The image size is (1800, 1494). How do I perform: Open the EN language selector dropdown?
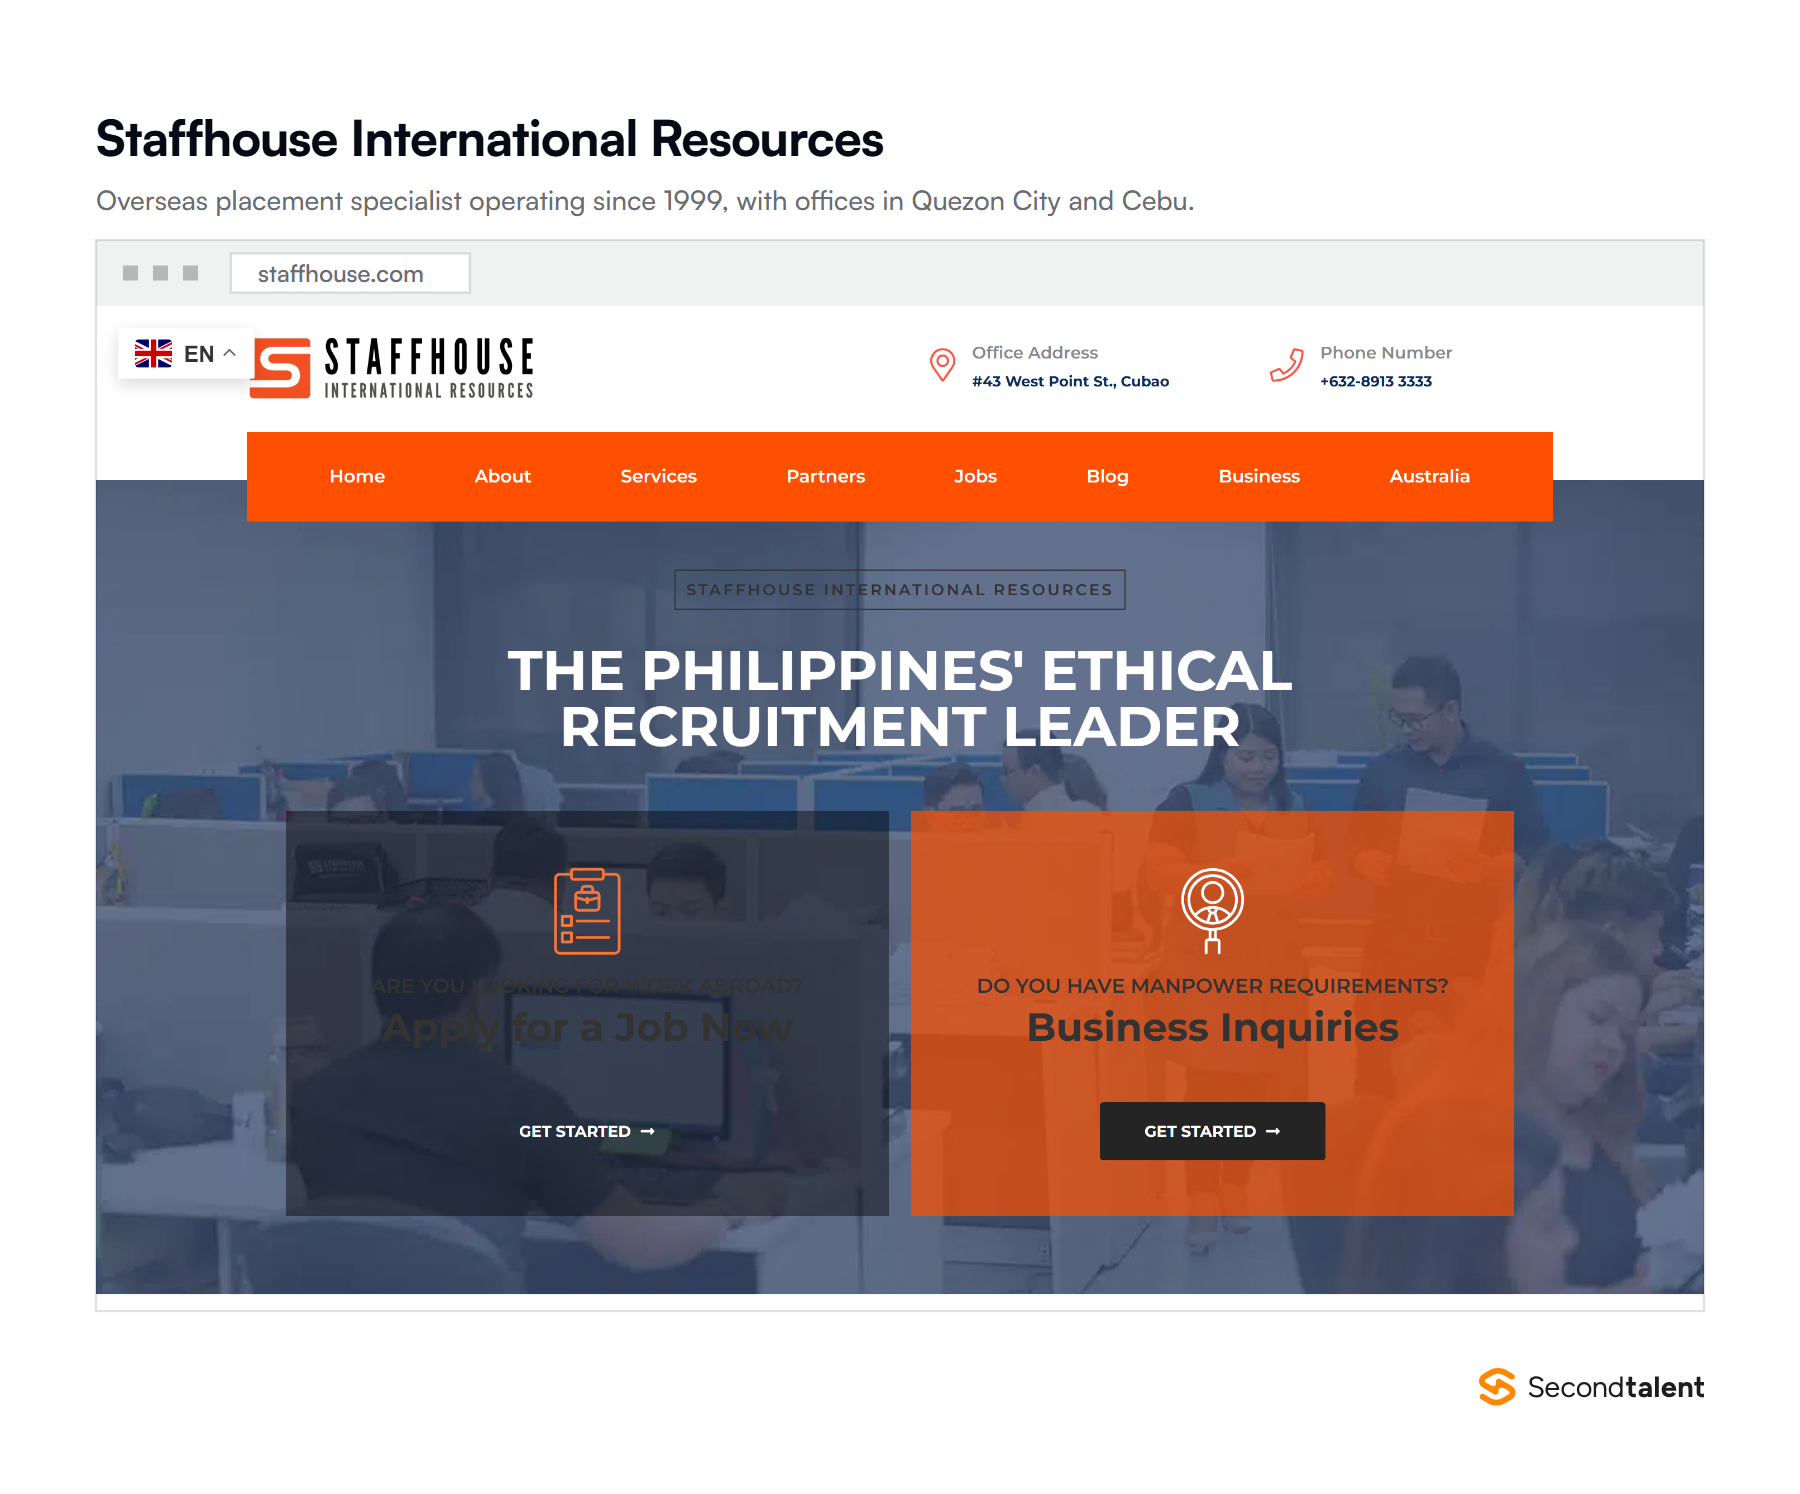point(186,353)
